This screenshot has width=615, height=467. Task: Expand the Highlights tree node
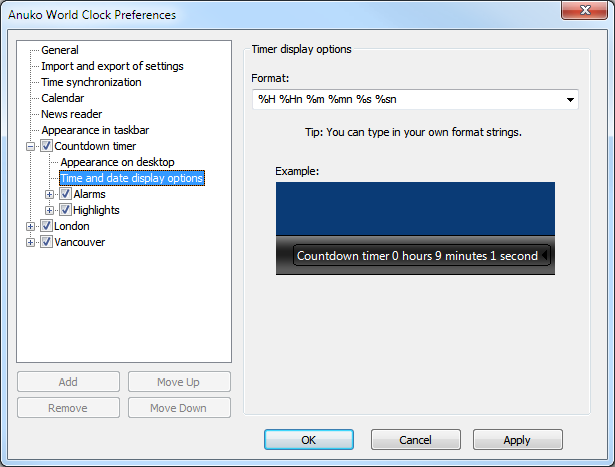pos(50,210)
